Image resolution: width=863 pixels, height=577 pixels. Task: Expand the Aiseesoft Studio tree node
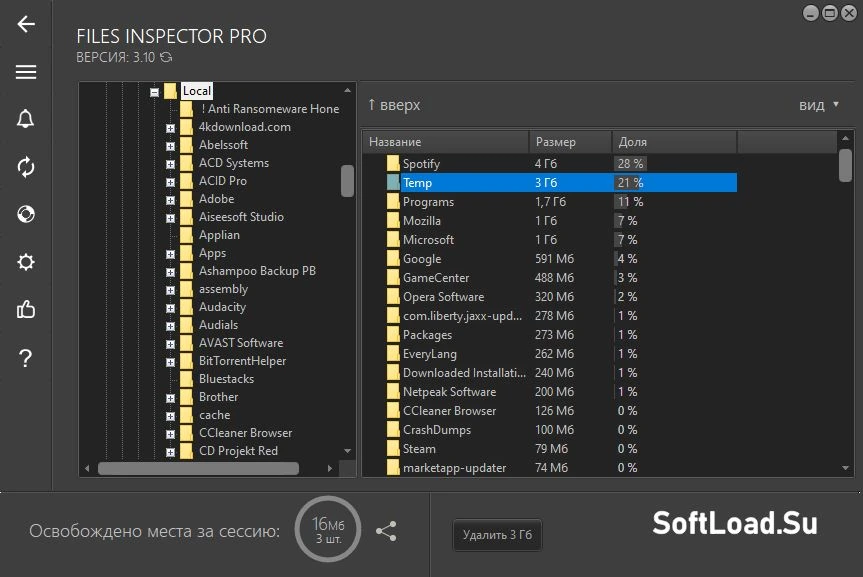coord(171,218)
